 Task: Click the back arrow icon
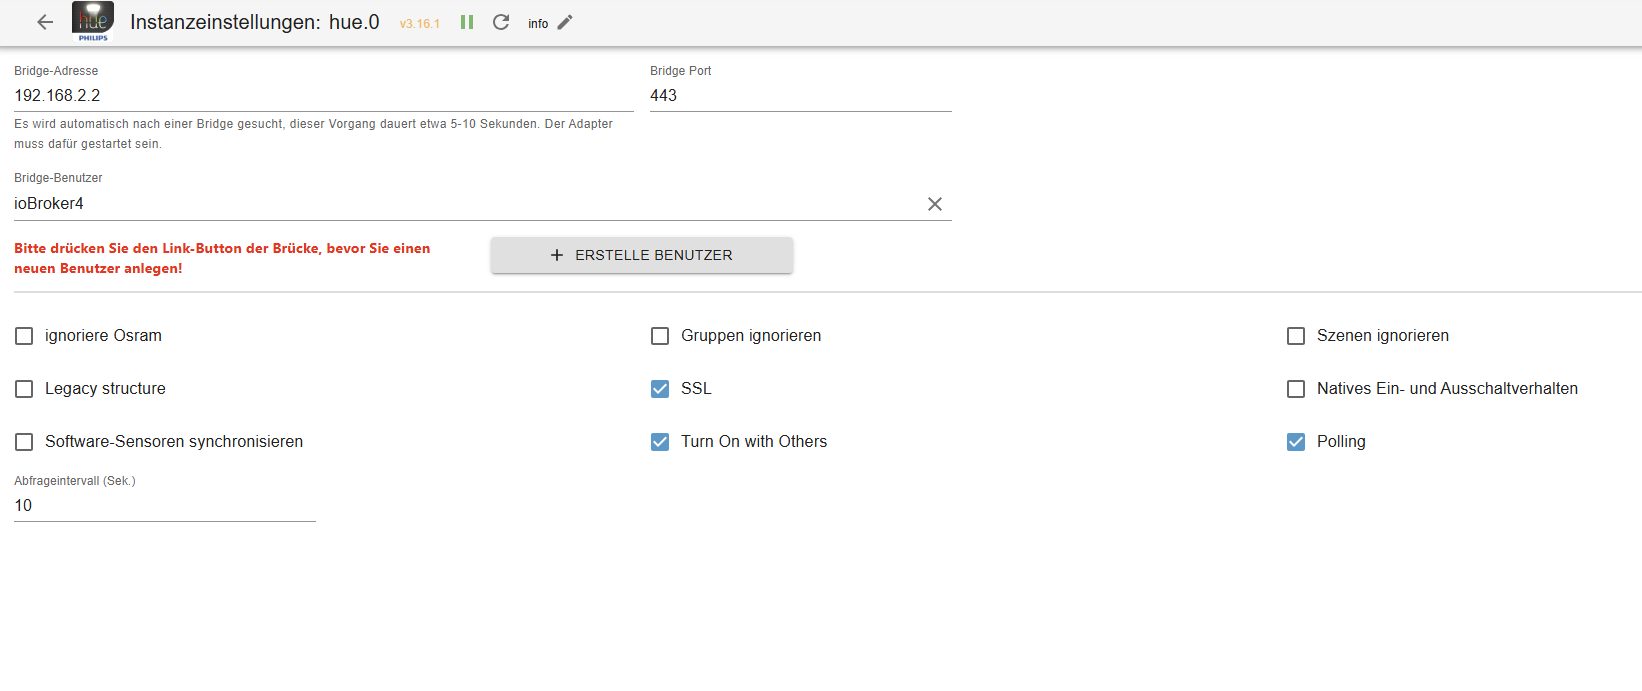pos(45,22)
